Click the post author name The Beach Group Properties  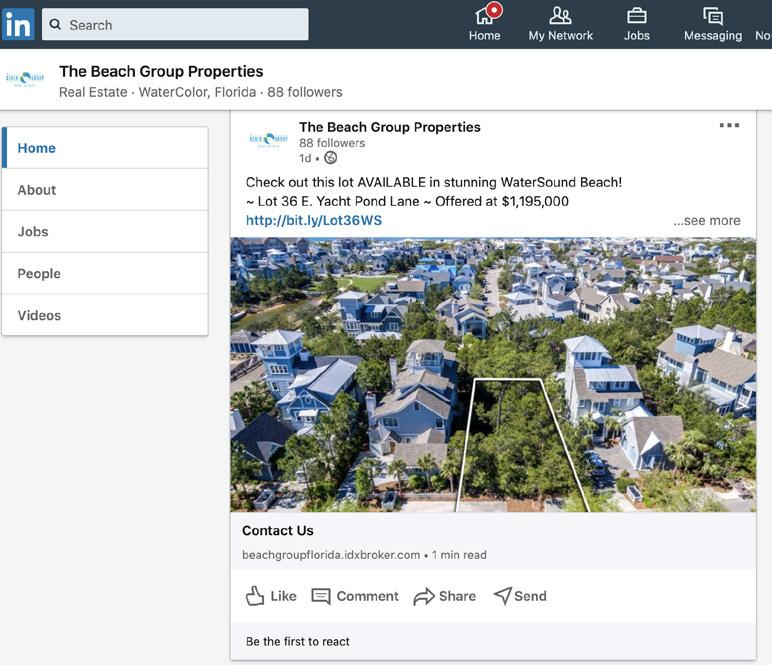click(389, 127)
